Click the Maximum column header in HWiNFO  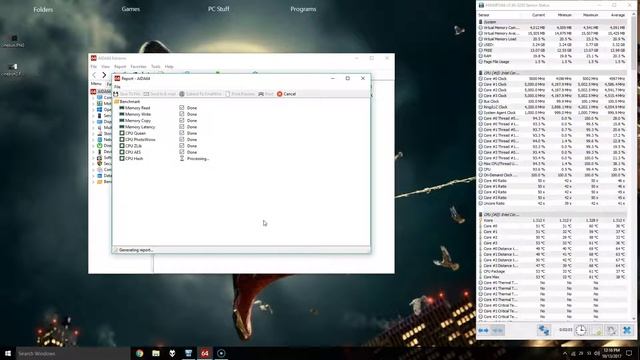tap(591, 15)
